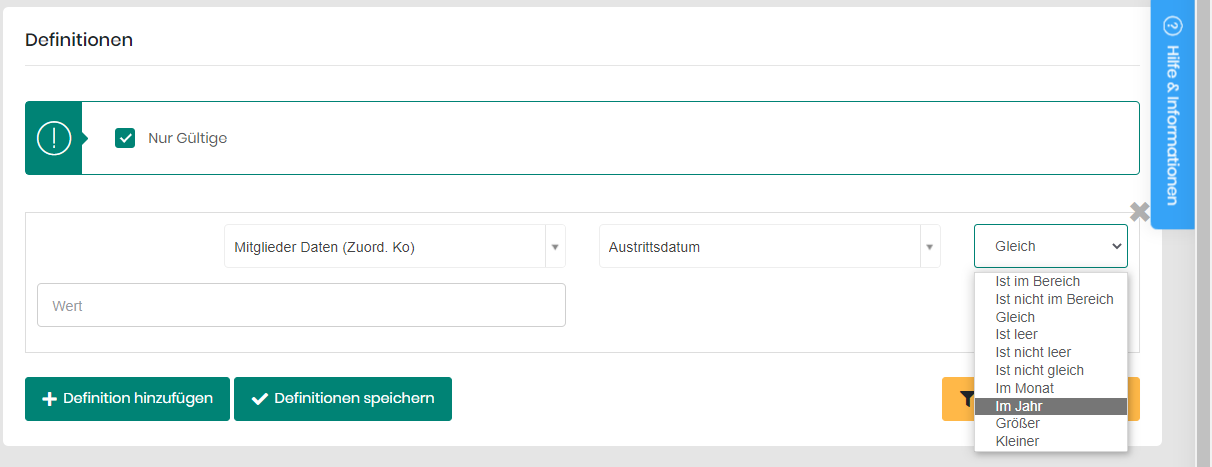
Task: Choose the Ist nicht leer option
Action: [1033, 352]
